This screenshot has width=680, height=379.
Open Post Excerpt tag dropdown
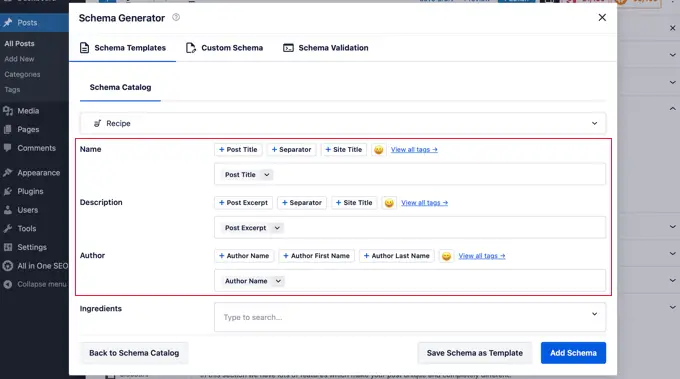[277, 228]
